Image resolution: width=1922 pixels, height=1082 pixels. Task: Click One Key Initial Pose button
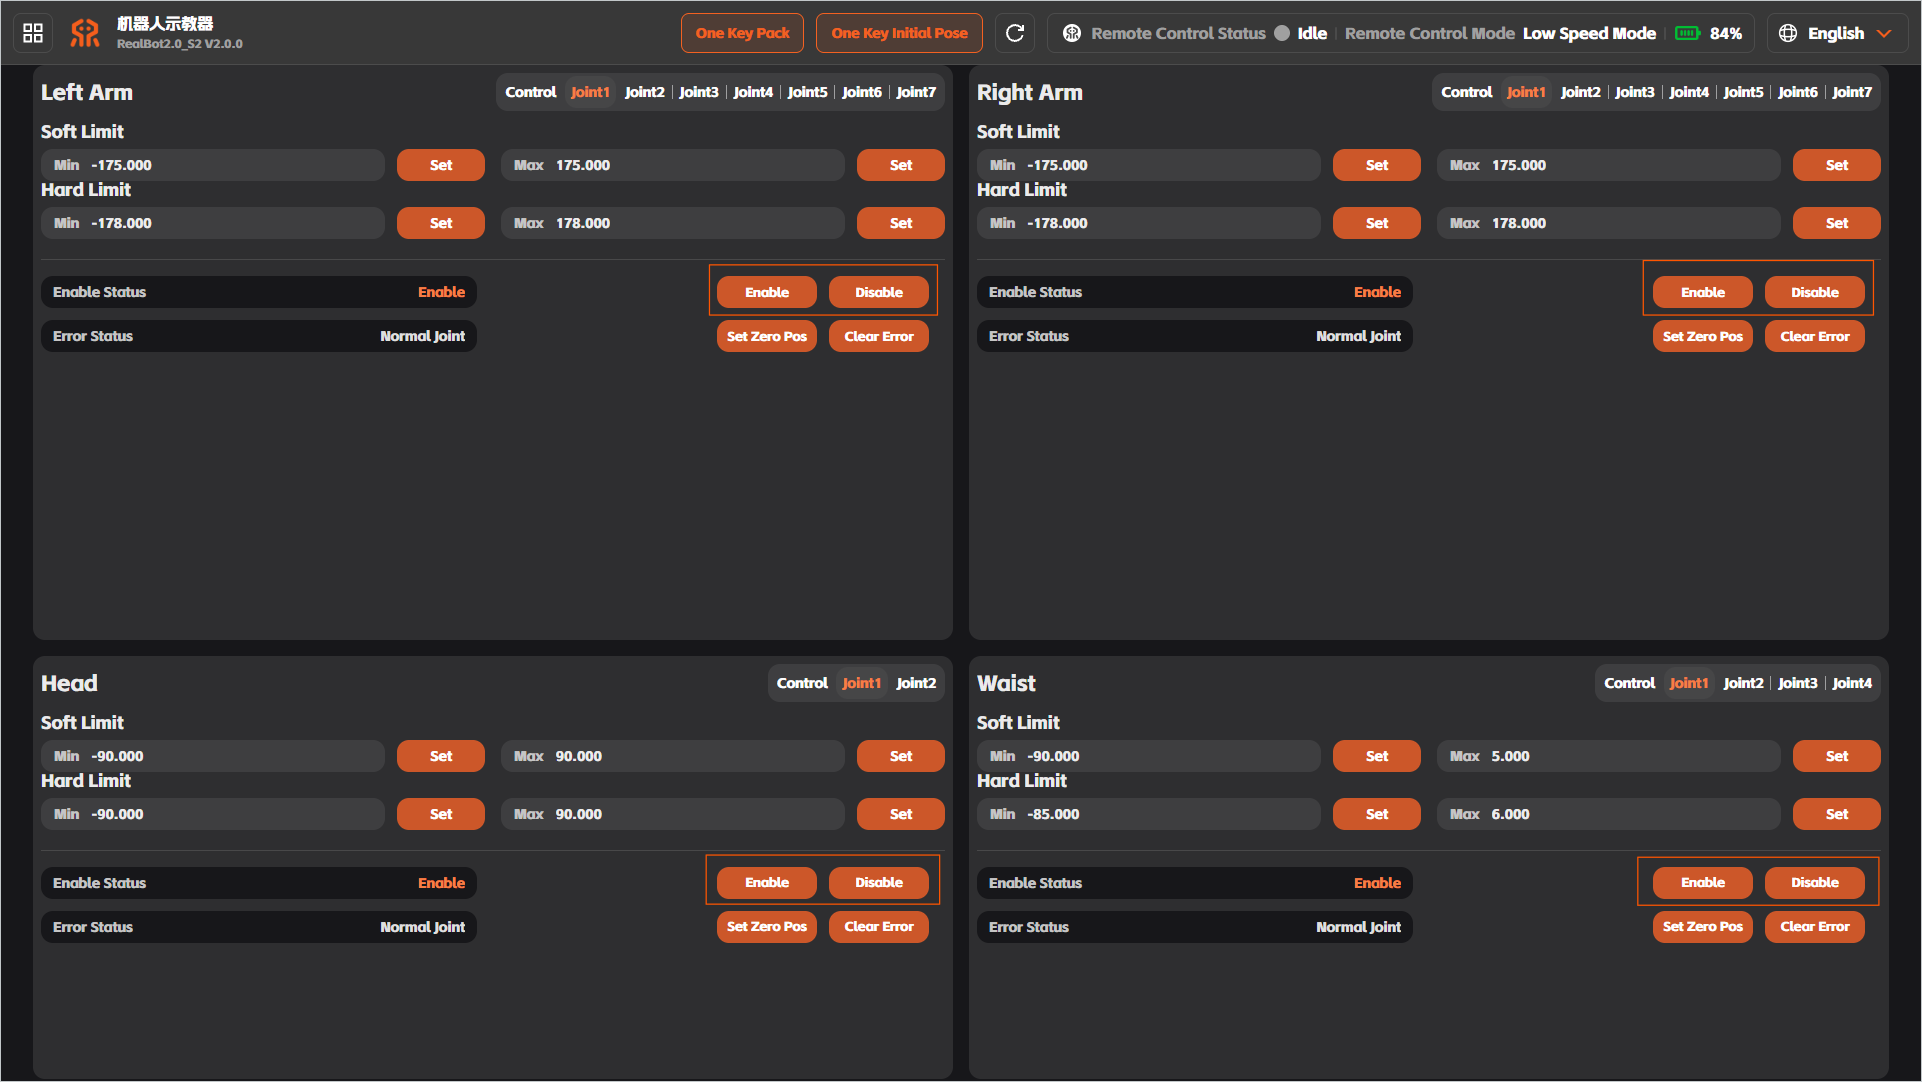[899, 33]
